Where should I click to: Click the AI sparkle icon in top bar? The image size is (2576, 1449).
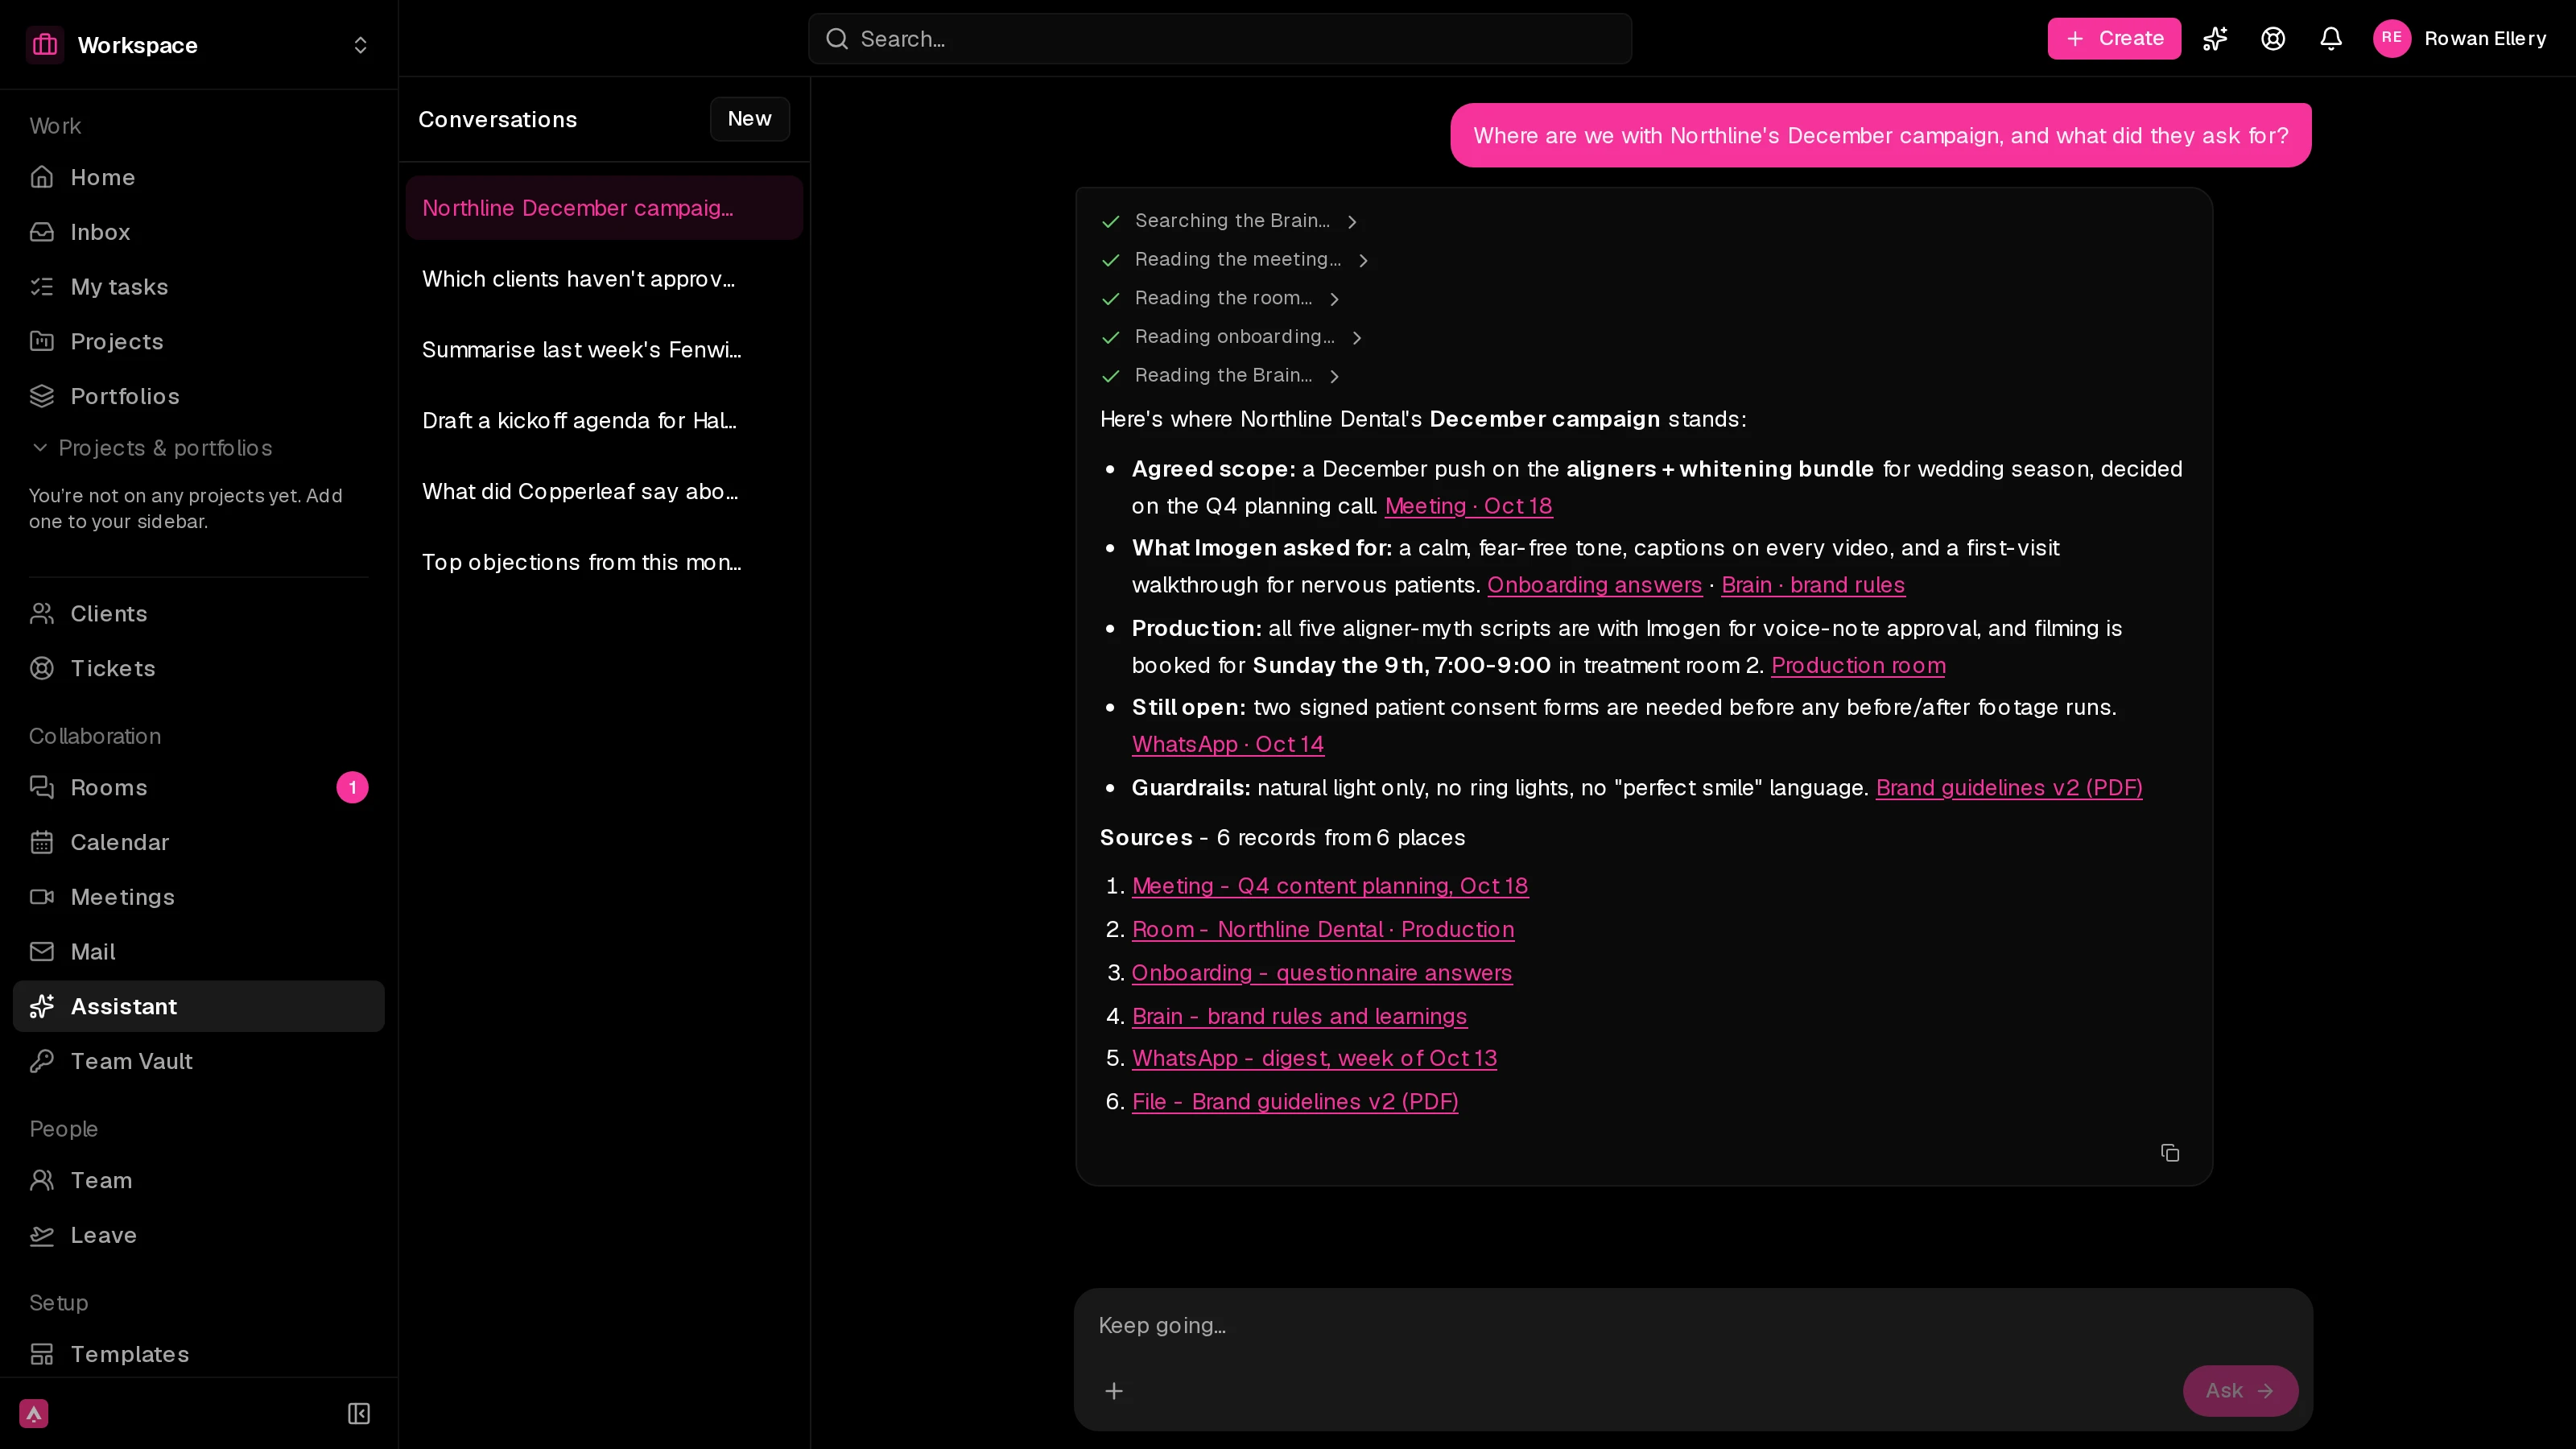(2215, 39)
